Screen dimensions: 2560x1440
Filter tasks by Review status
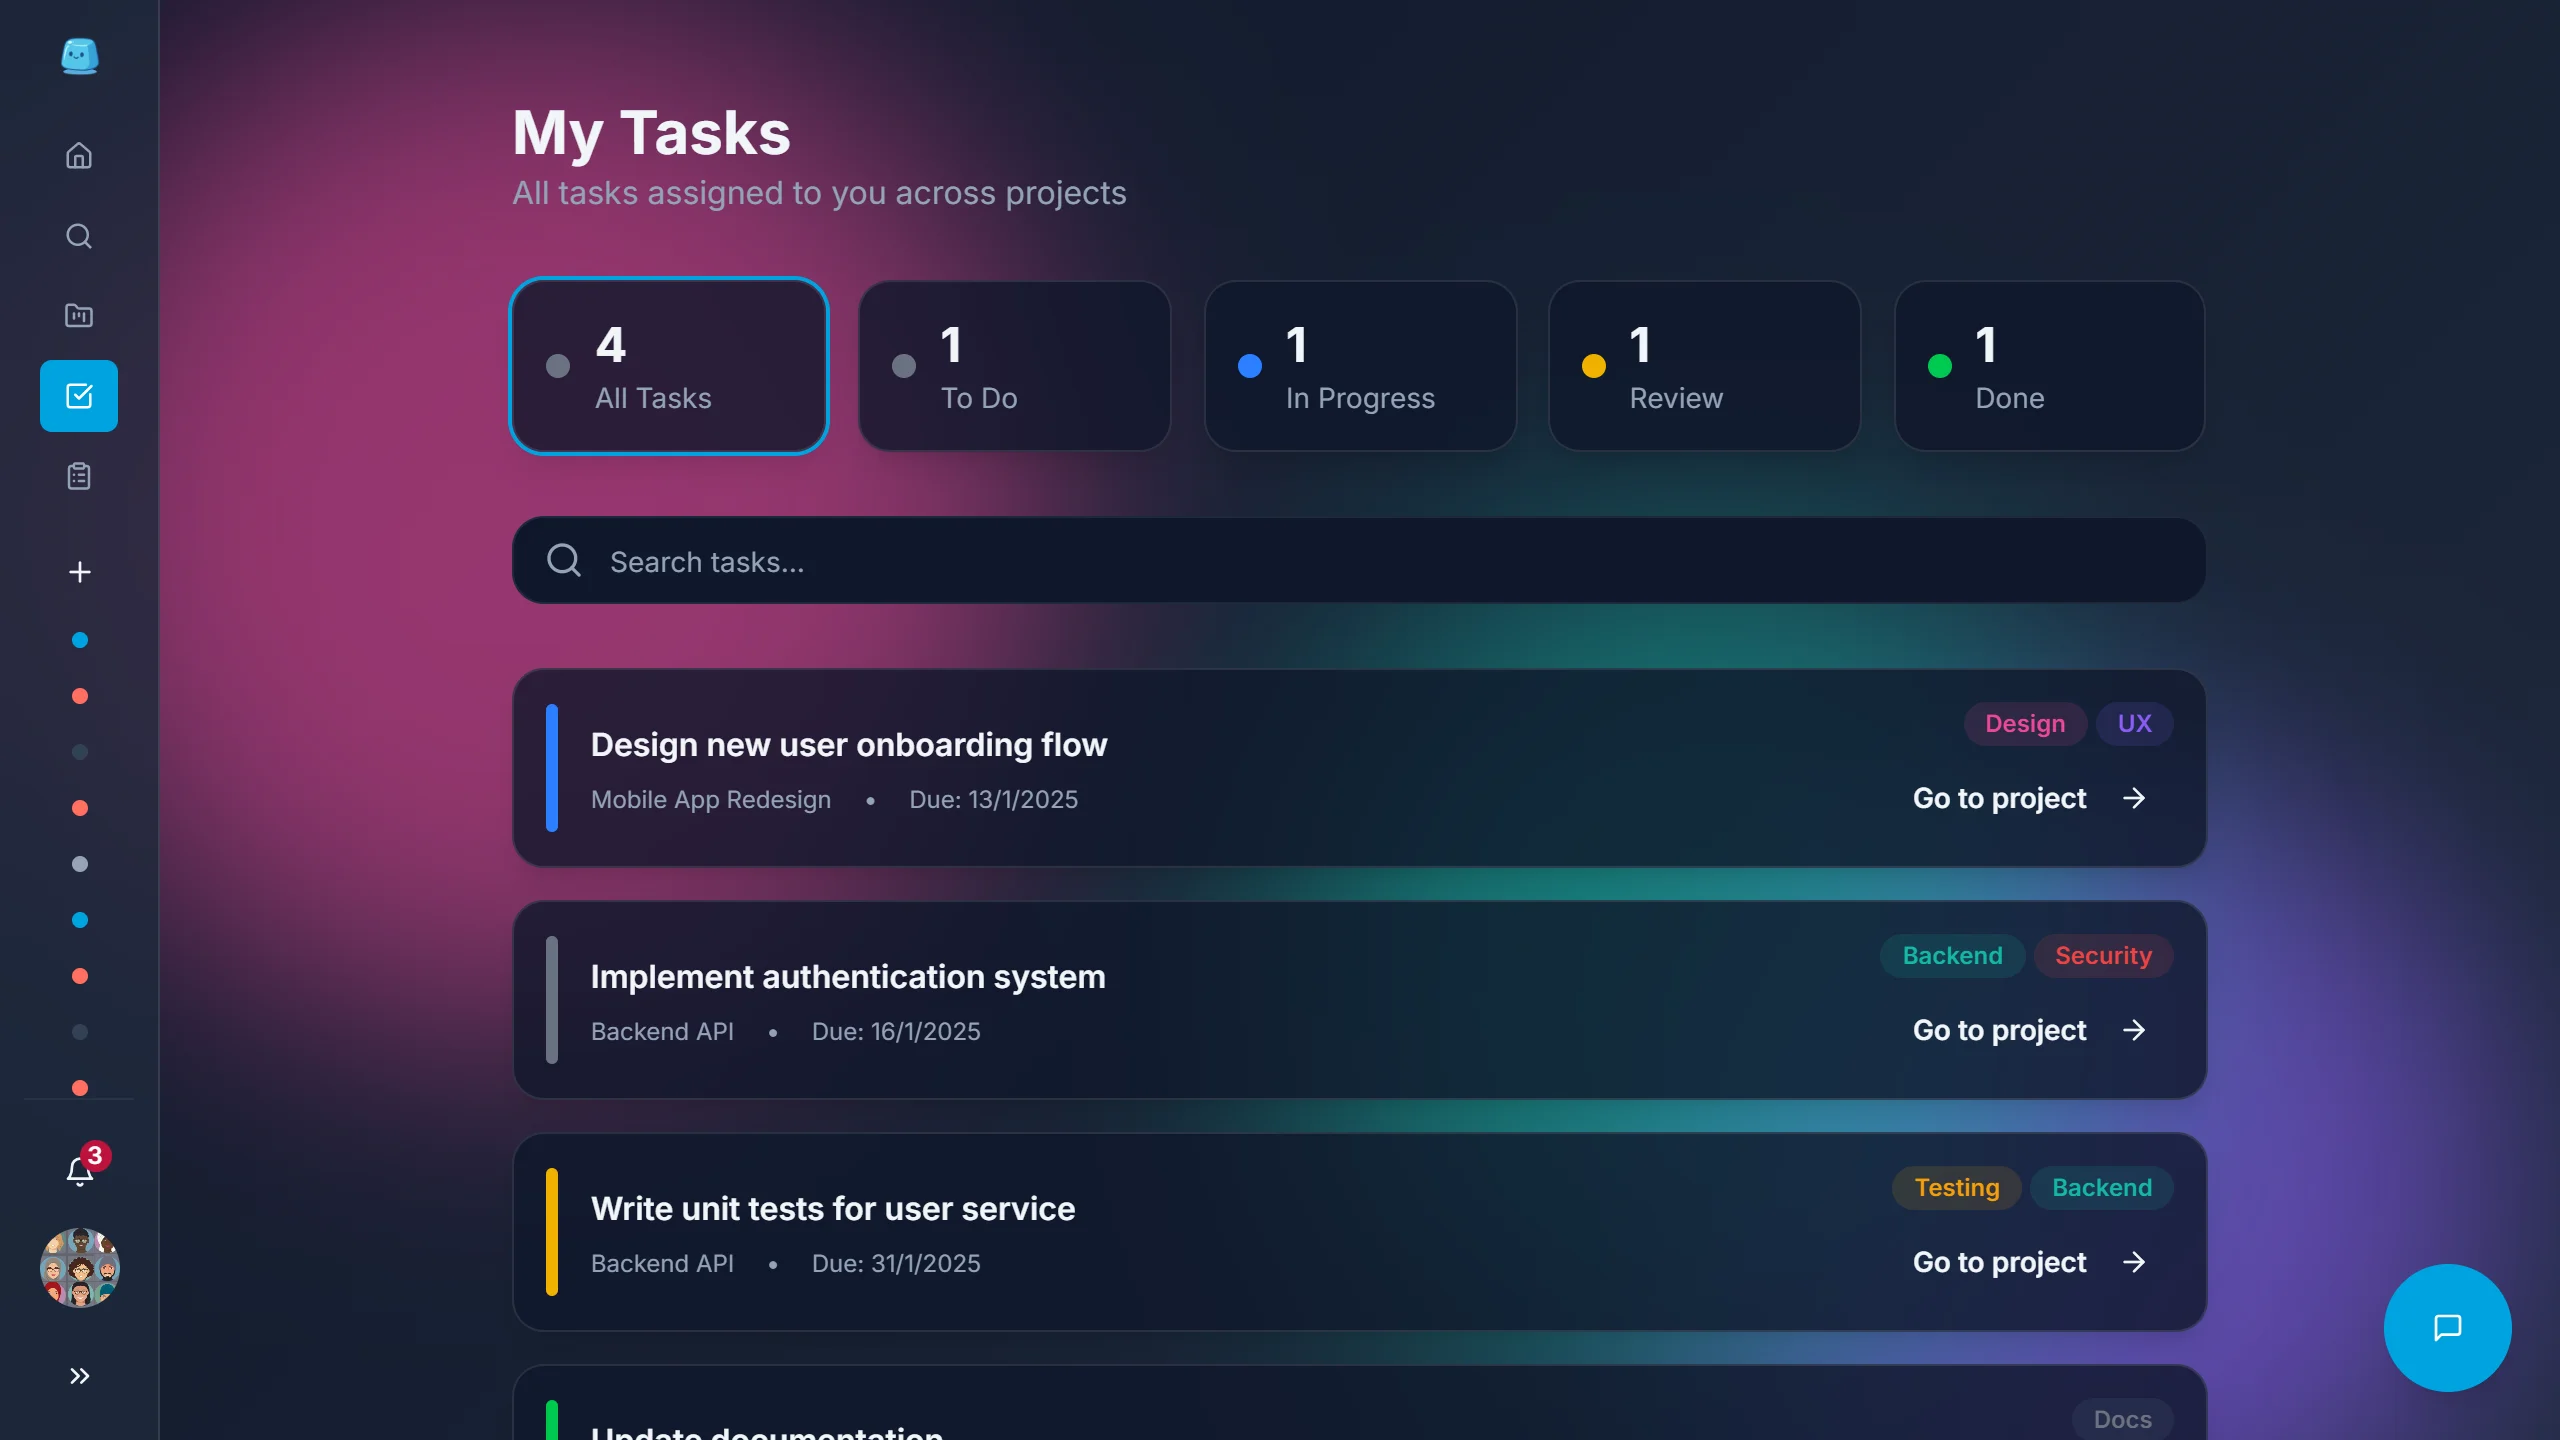click(x=1704, y=366)
